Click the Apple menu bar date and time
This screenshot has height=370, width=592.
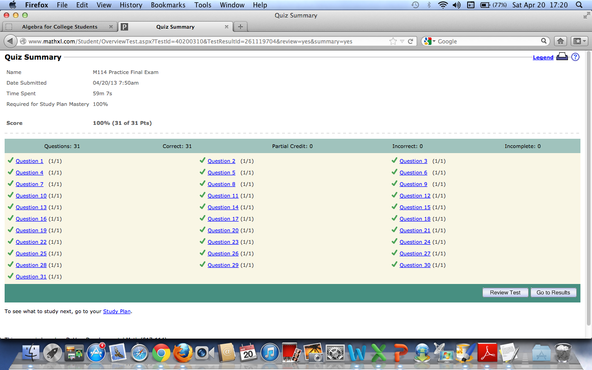(540, 5)
